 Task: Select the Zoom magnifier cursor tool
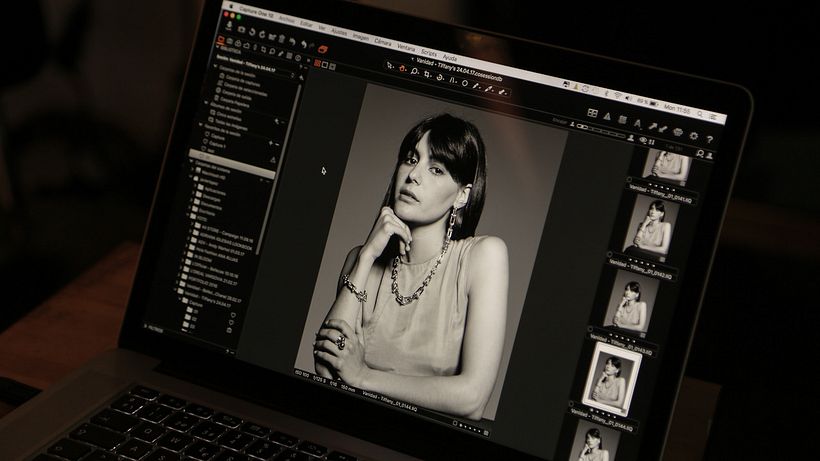click(414, 72)
